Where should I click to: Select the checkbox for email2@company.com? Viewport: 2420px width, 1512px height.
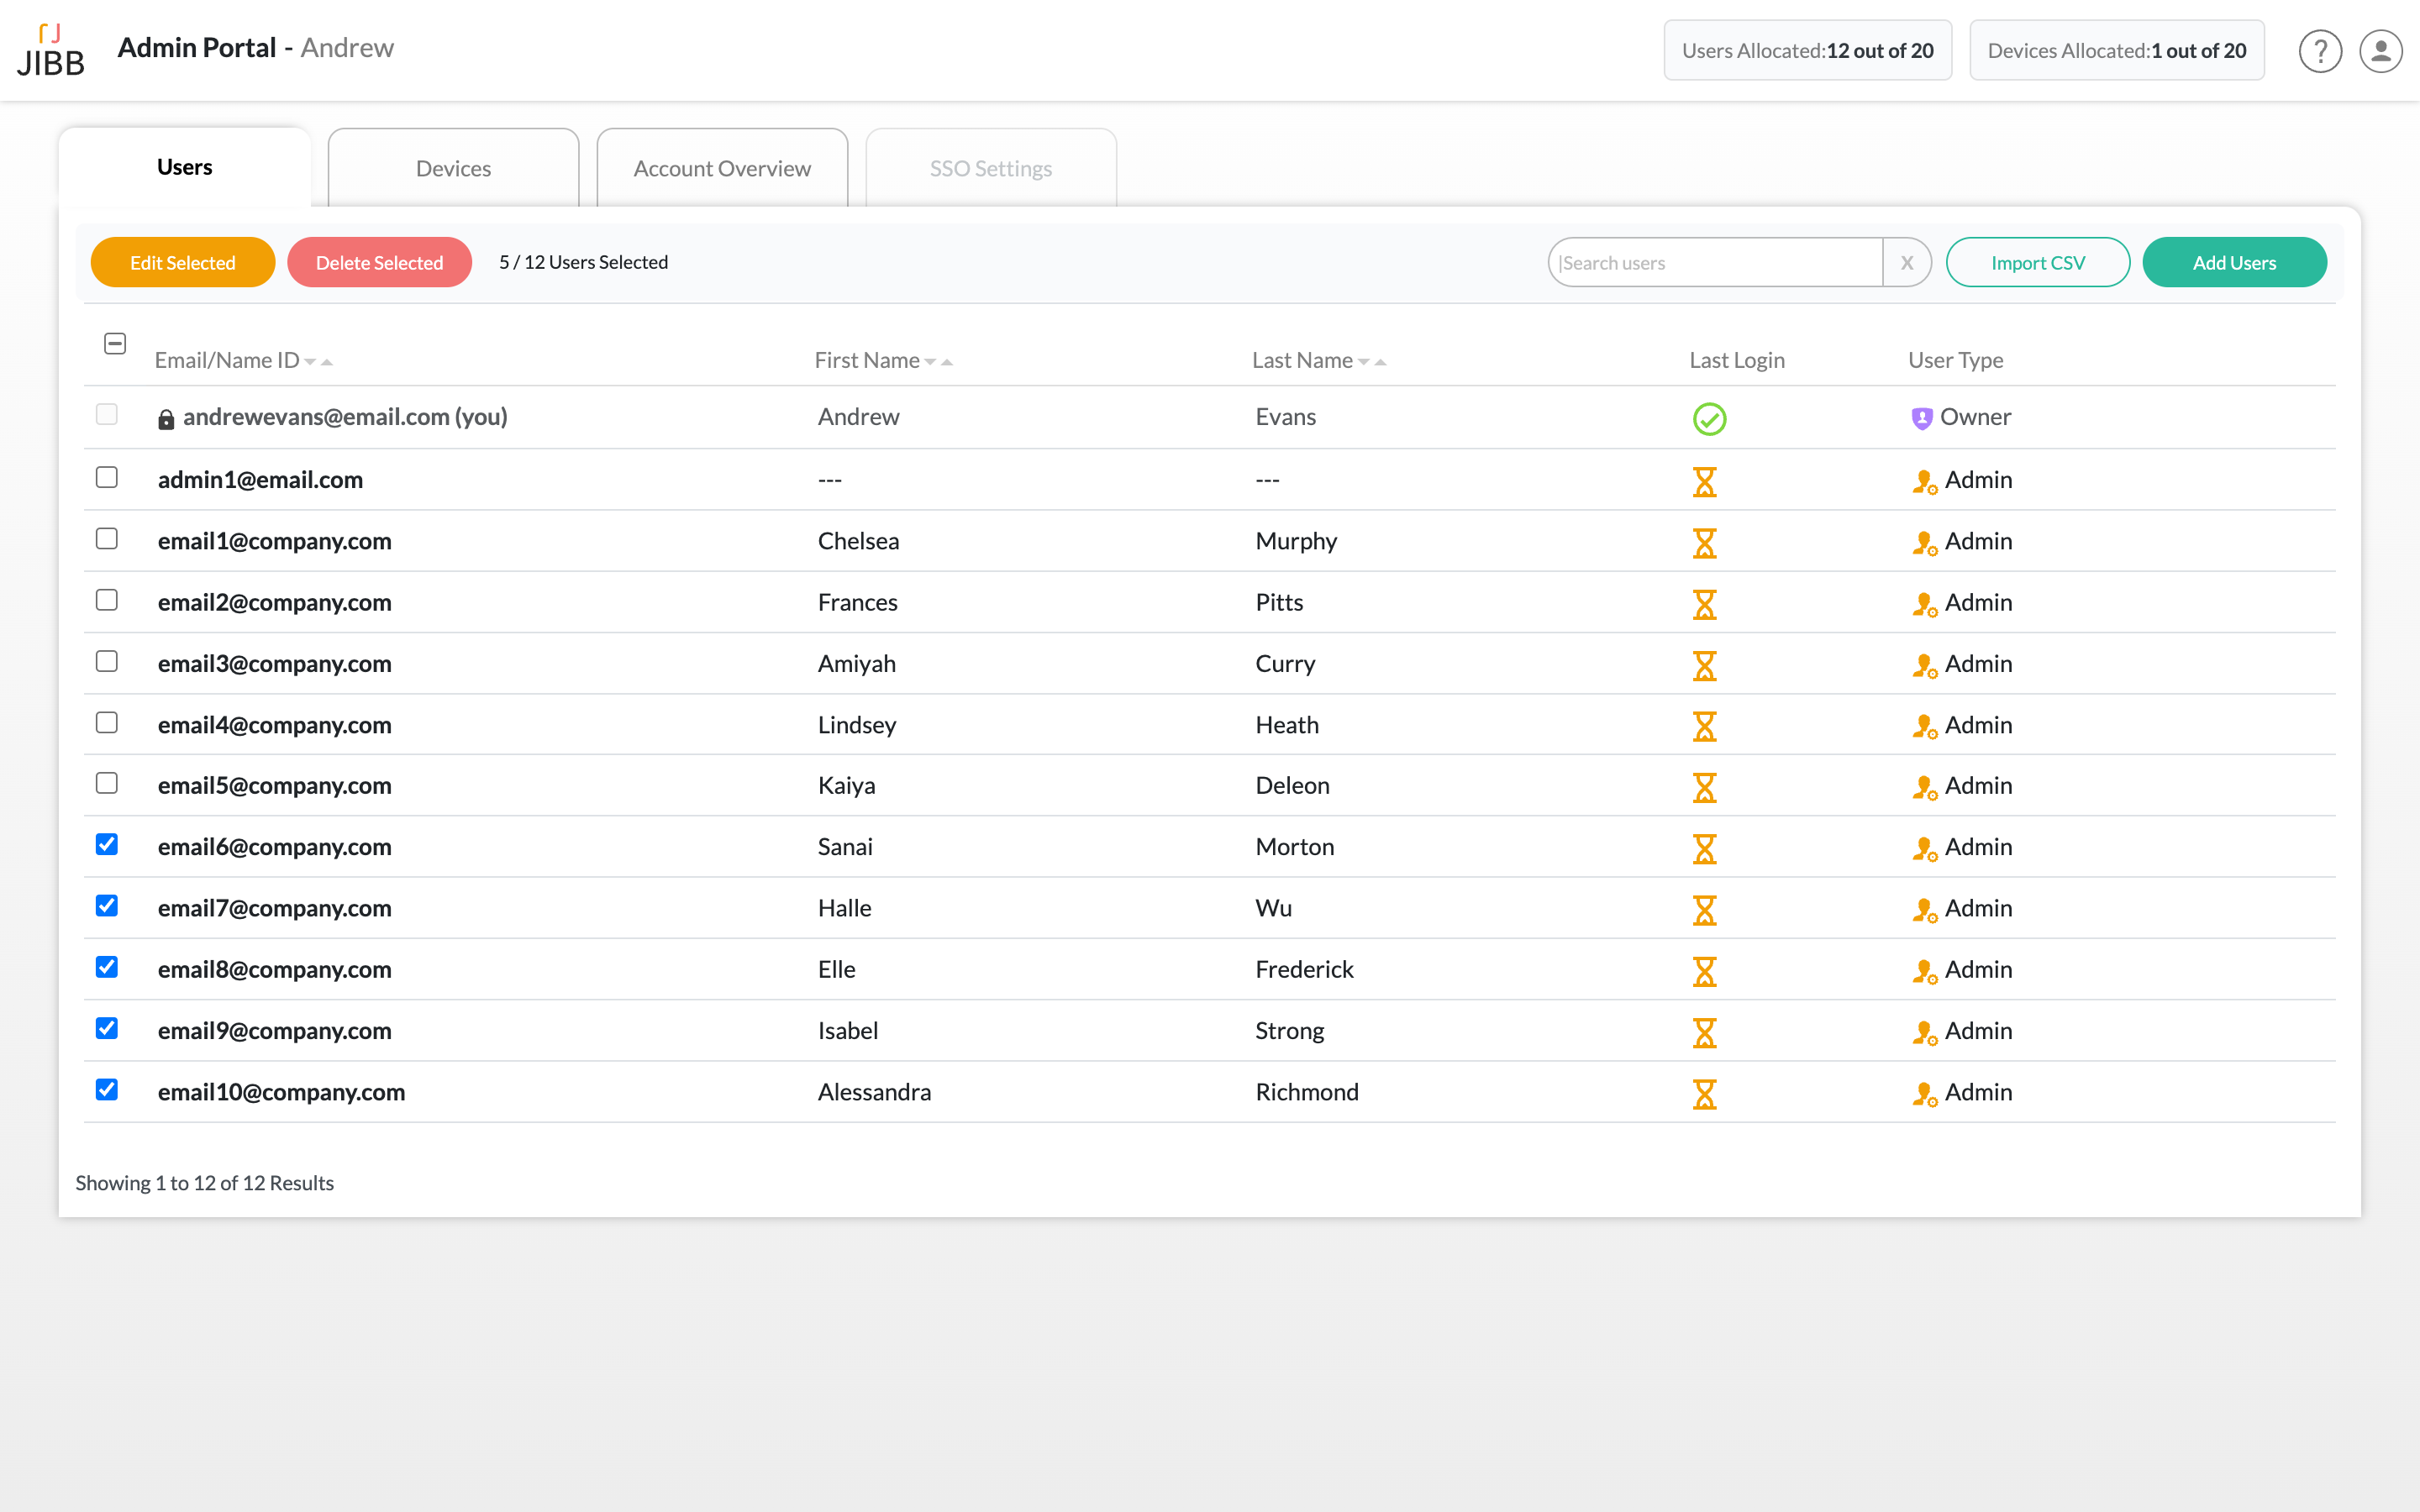tap(107, 600)
